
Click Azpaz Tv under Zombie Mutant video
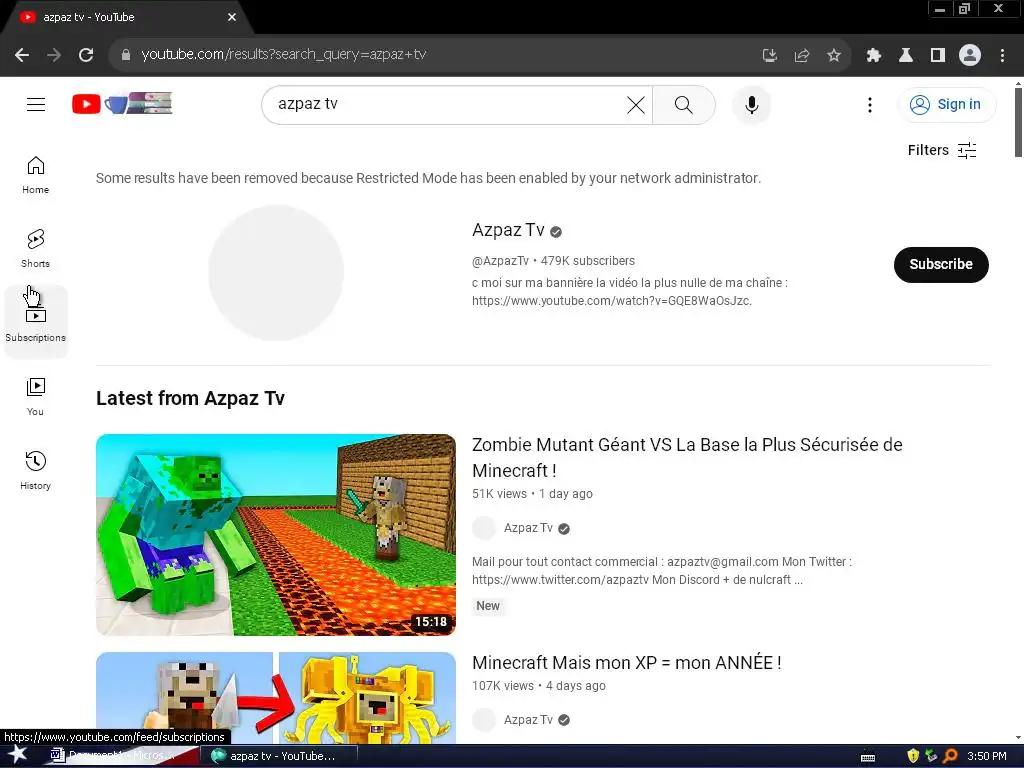(528, 528)
